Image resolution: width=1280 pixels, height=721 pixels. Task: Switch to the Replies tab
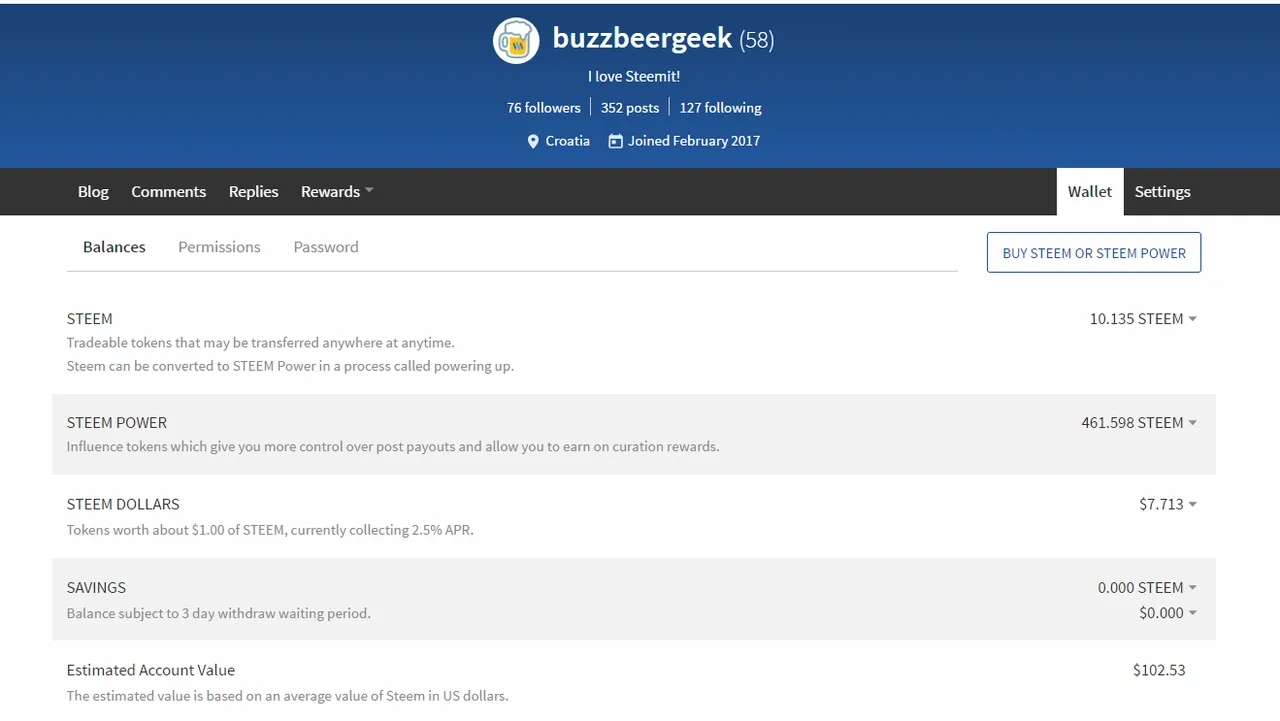(253, 192)
